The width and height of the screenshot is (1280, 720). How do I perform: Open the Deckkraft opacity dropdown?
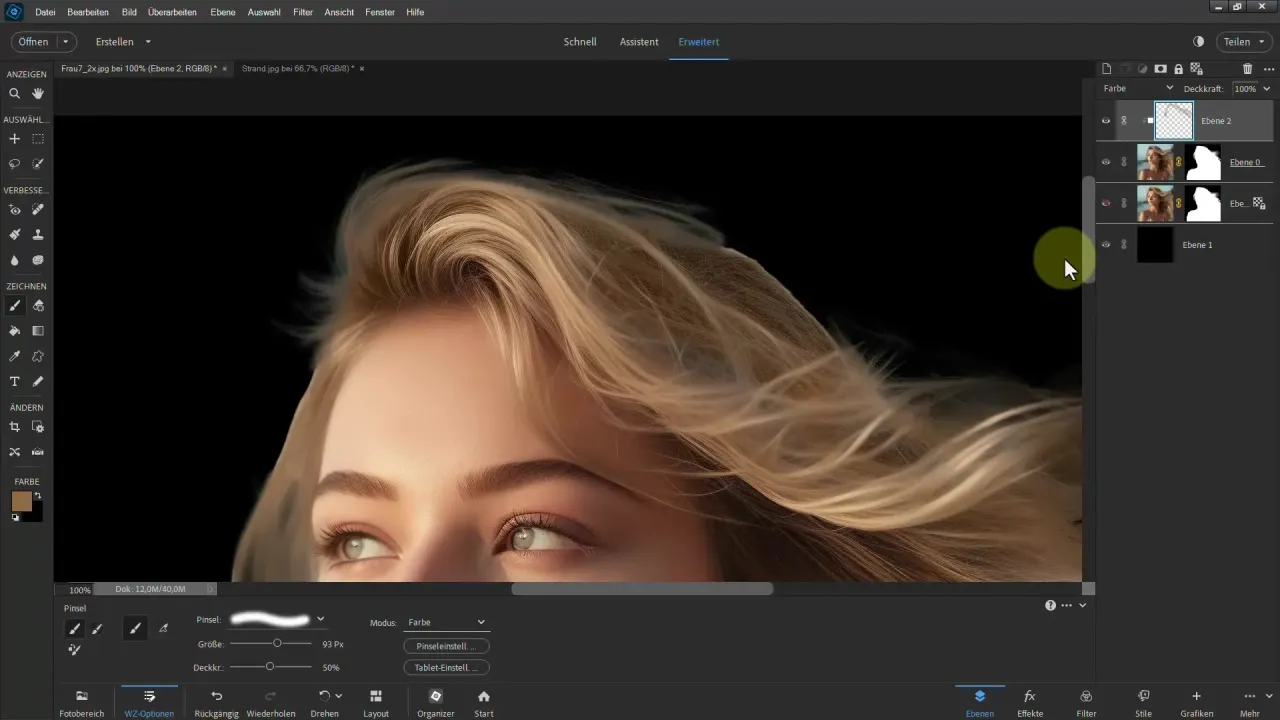[1267, 88]
